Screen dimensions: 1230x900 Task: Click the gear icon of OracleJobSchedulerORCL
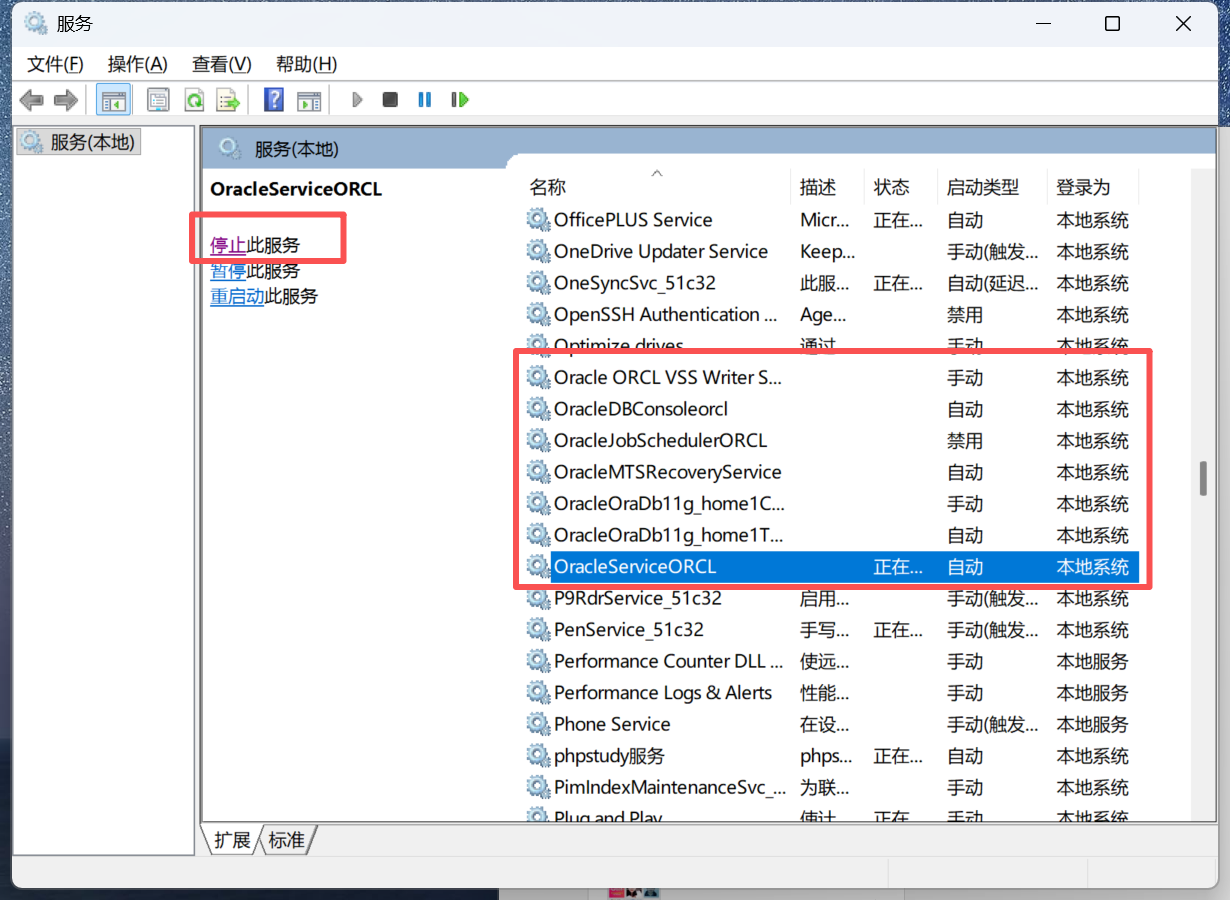(539, 440)
